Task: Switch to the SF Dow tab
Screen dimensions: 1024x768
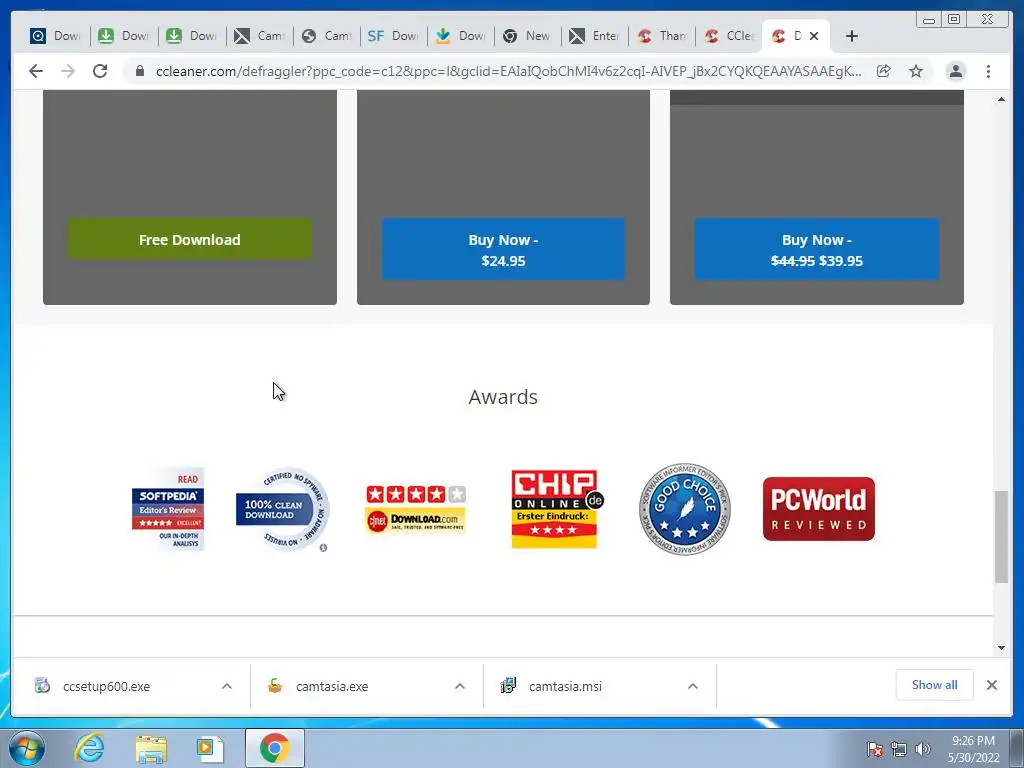Action: pyautogui.click(x=394, y=36)
